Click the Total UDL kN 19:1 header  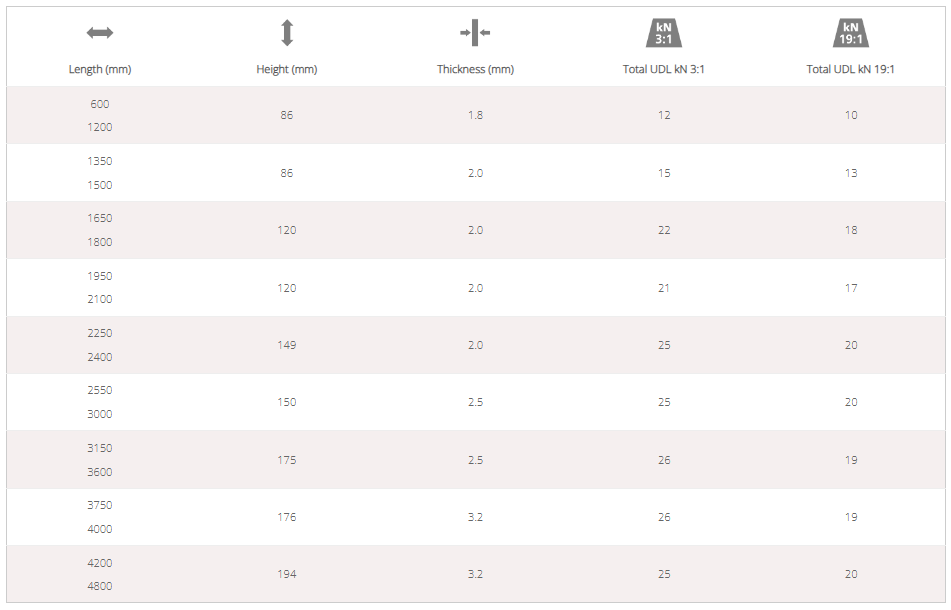pyautogui.click(x=851, y=69)
